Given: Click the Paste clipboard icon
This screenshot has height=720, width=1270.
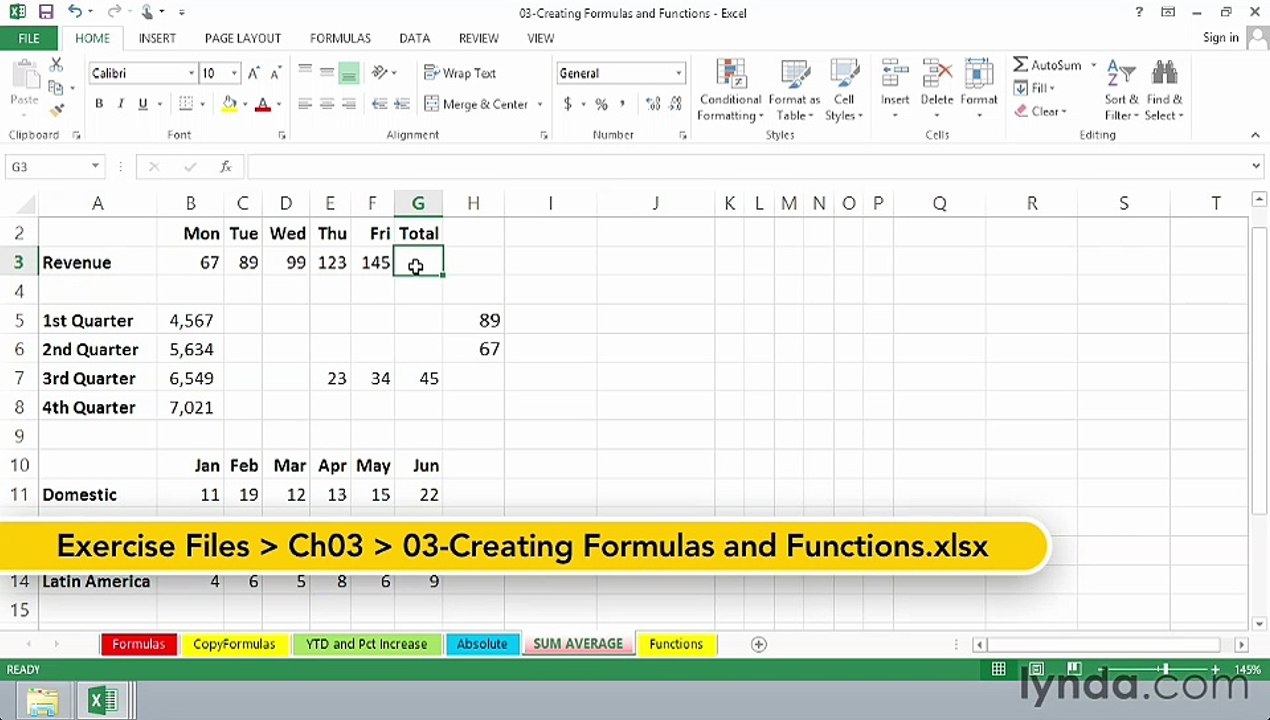Looking at the screenshot, I should coord(24,77).
